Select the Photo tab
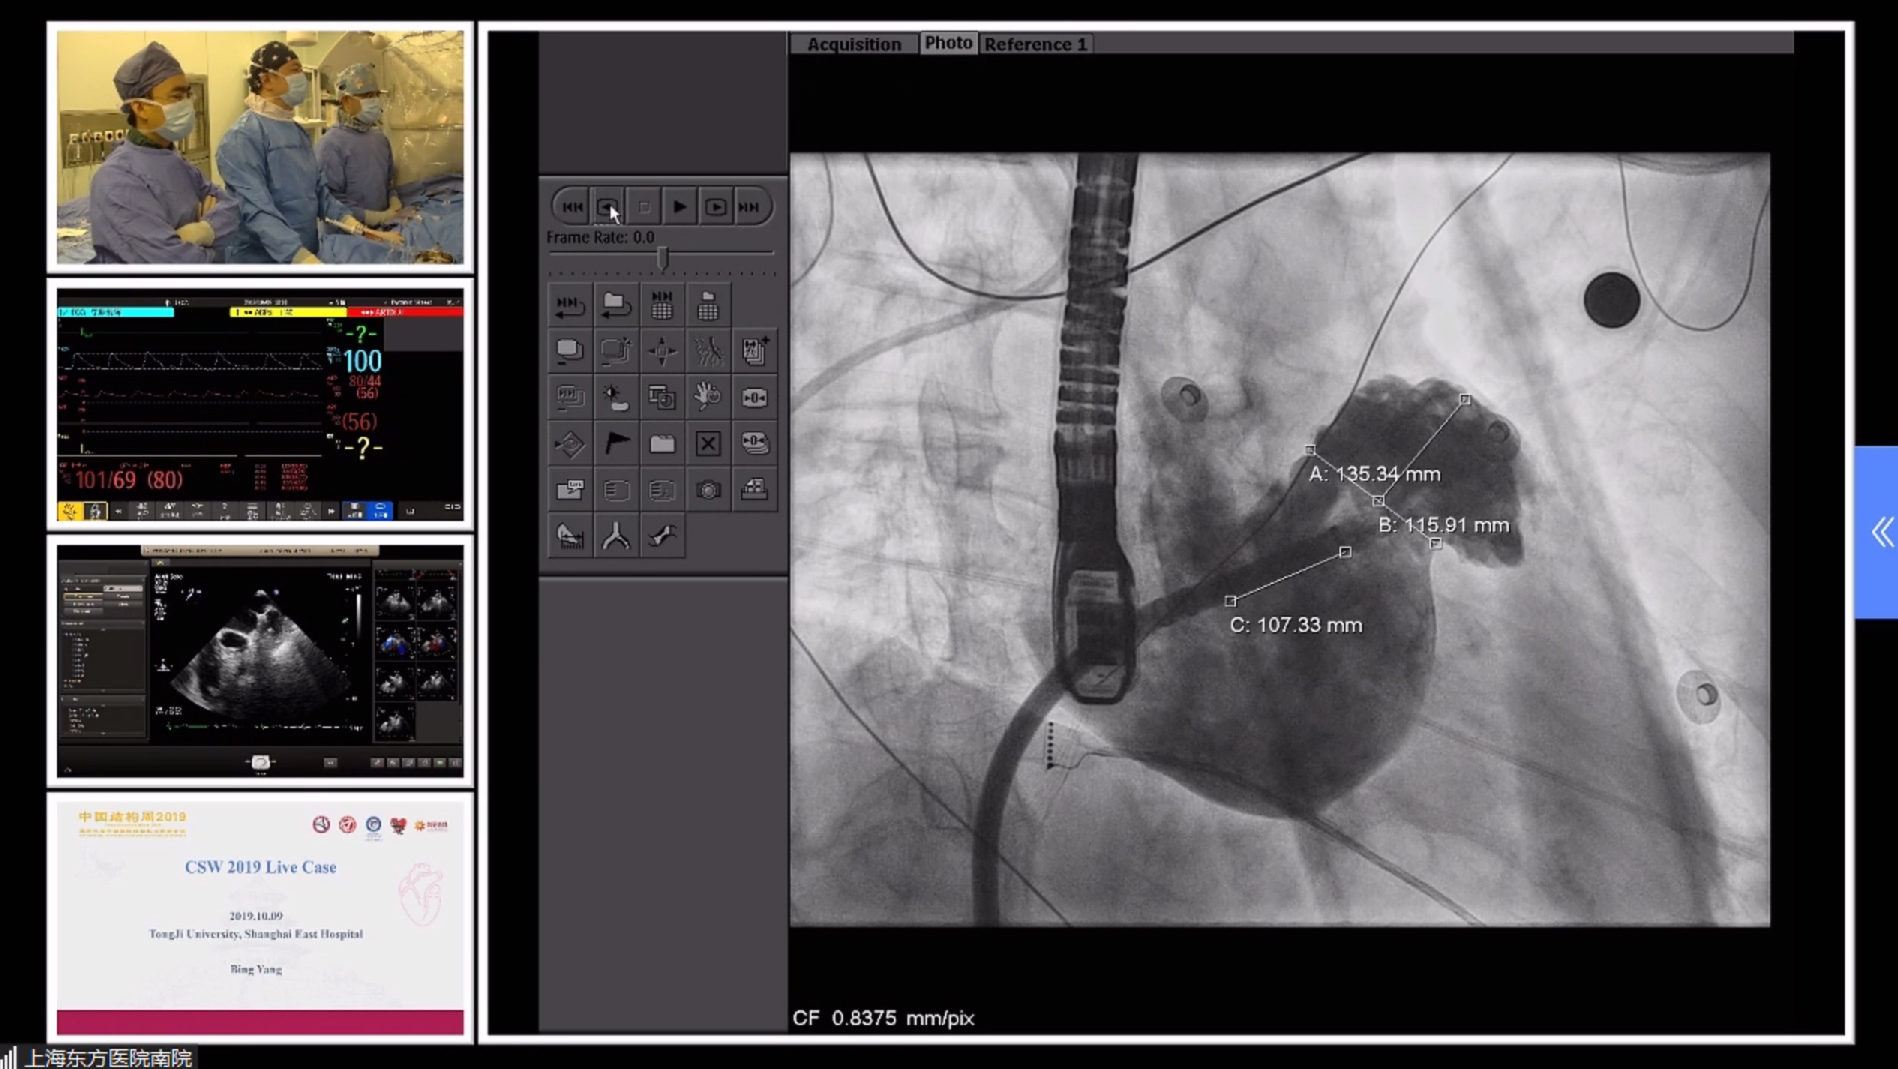Image resolution: width=1898 pixels, height=1069 pixels. tap(948, 43)
